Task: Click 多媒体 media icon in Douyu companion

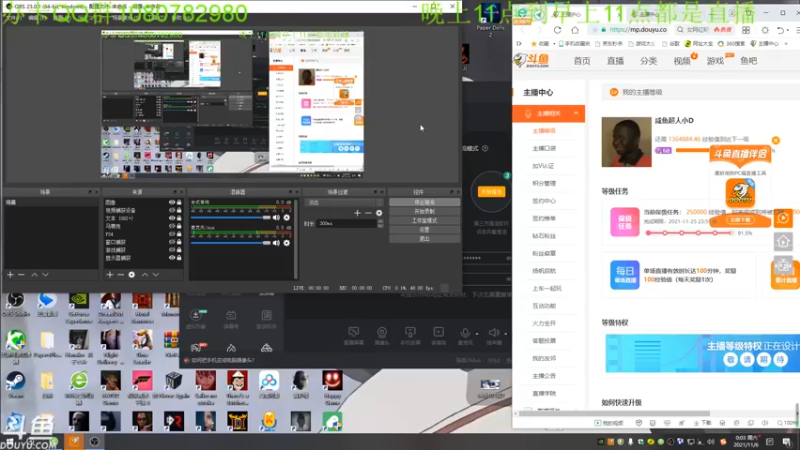Action: (438, 333)
